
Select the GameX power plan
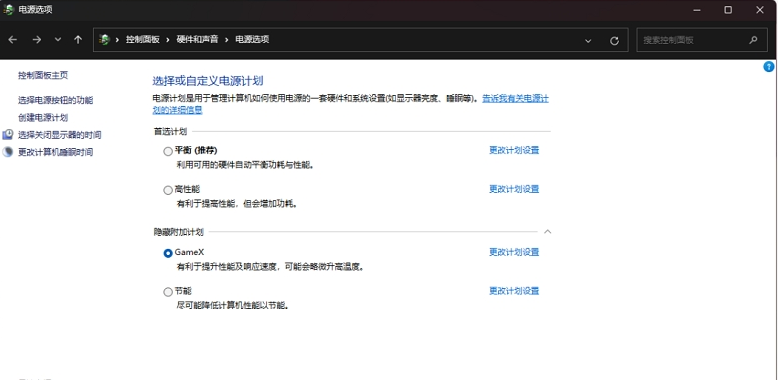point(168,253)
